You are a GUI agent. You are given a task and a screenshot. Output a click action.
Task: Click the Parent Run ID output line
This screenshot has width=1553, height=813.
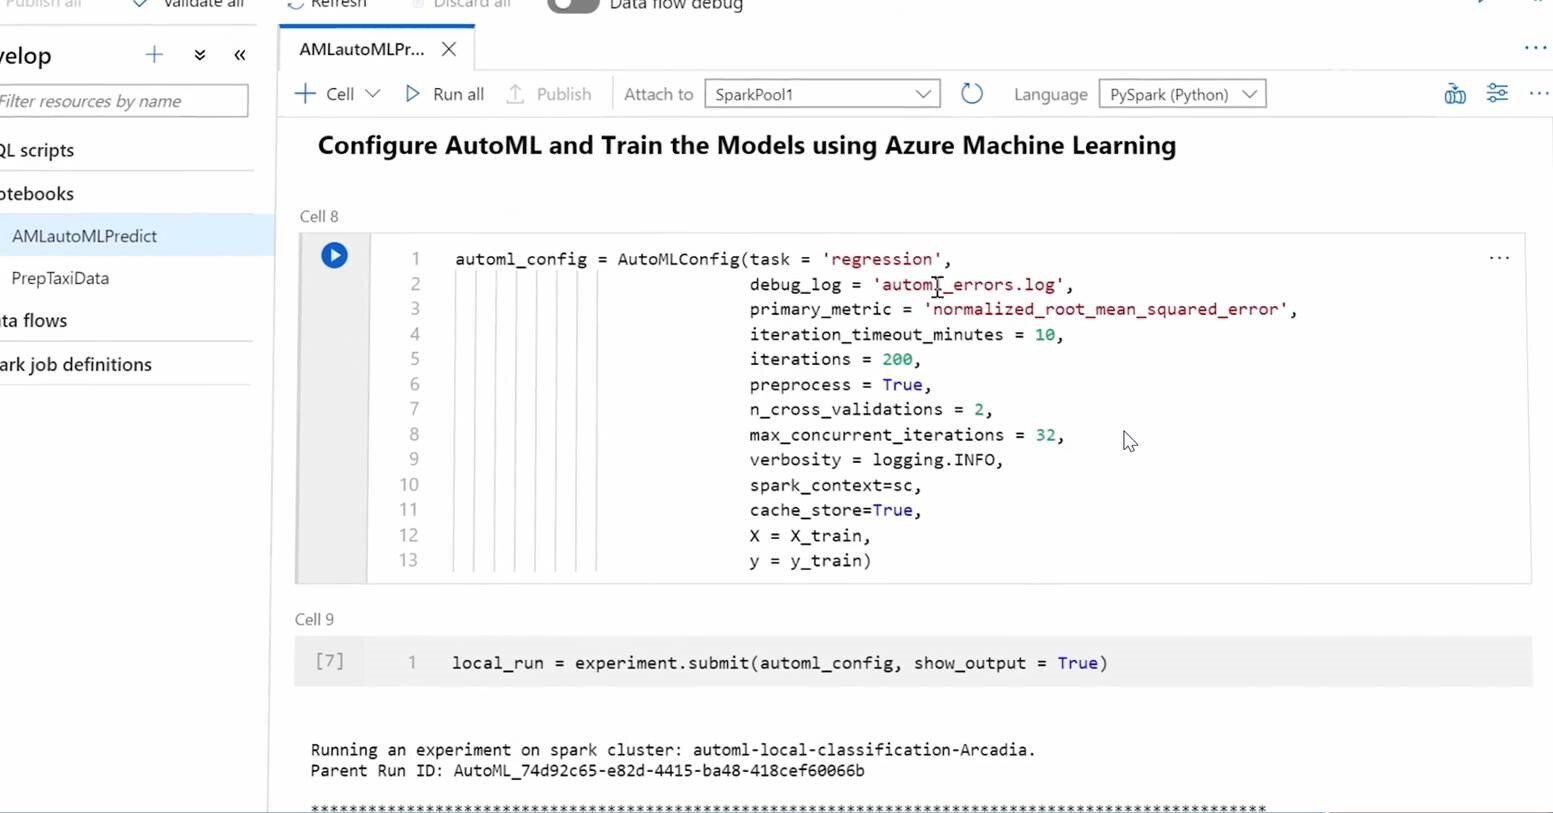587,771
